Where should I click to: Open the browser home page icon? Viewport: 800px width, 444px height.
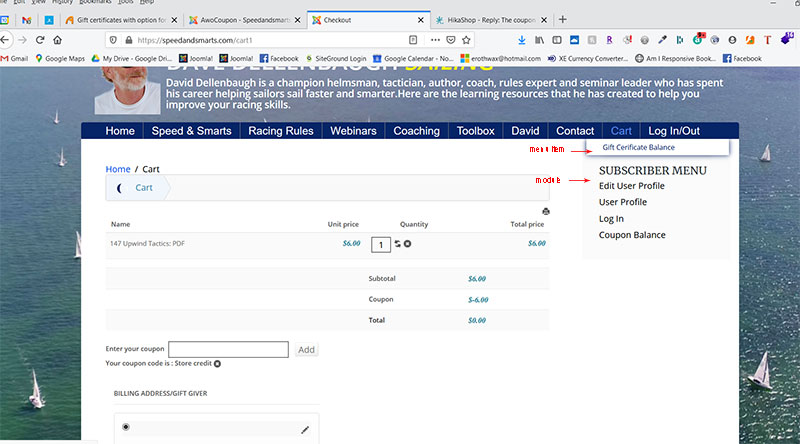coord(58,40)
